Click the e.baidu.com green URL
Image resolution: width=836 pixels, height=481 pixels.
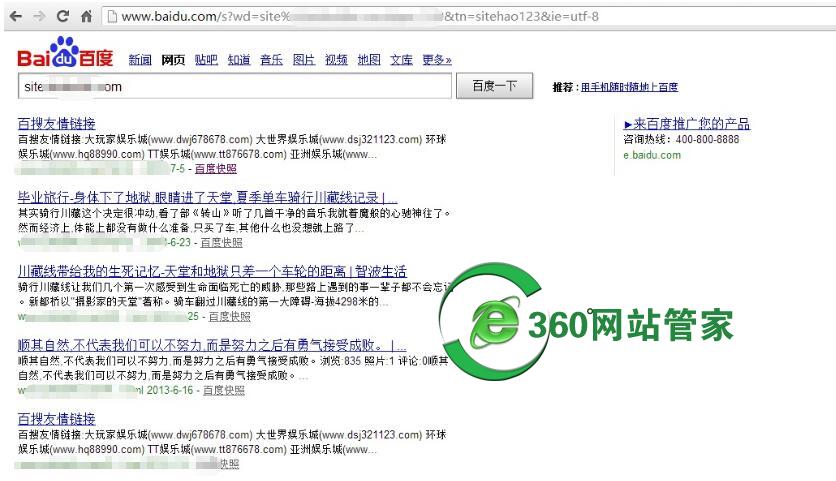point(652,155)
